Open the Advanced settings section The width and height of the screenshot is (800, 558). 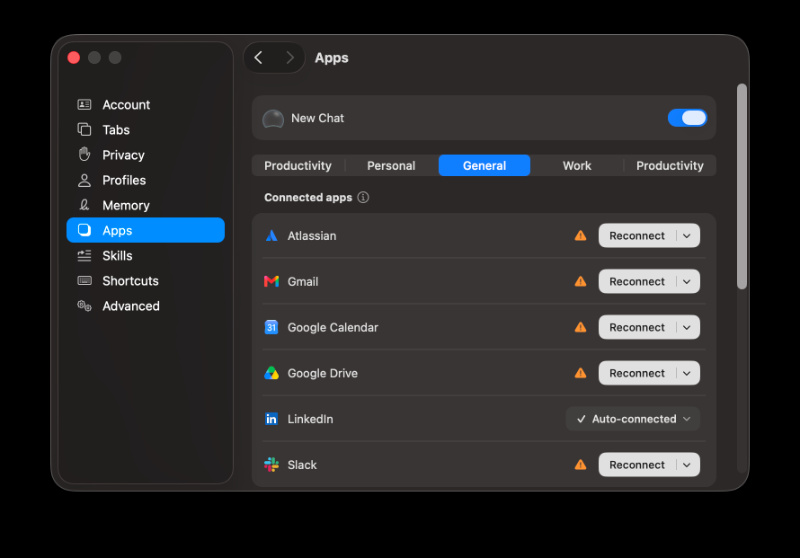145,306
